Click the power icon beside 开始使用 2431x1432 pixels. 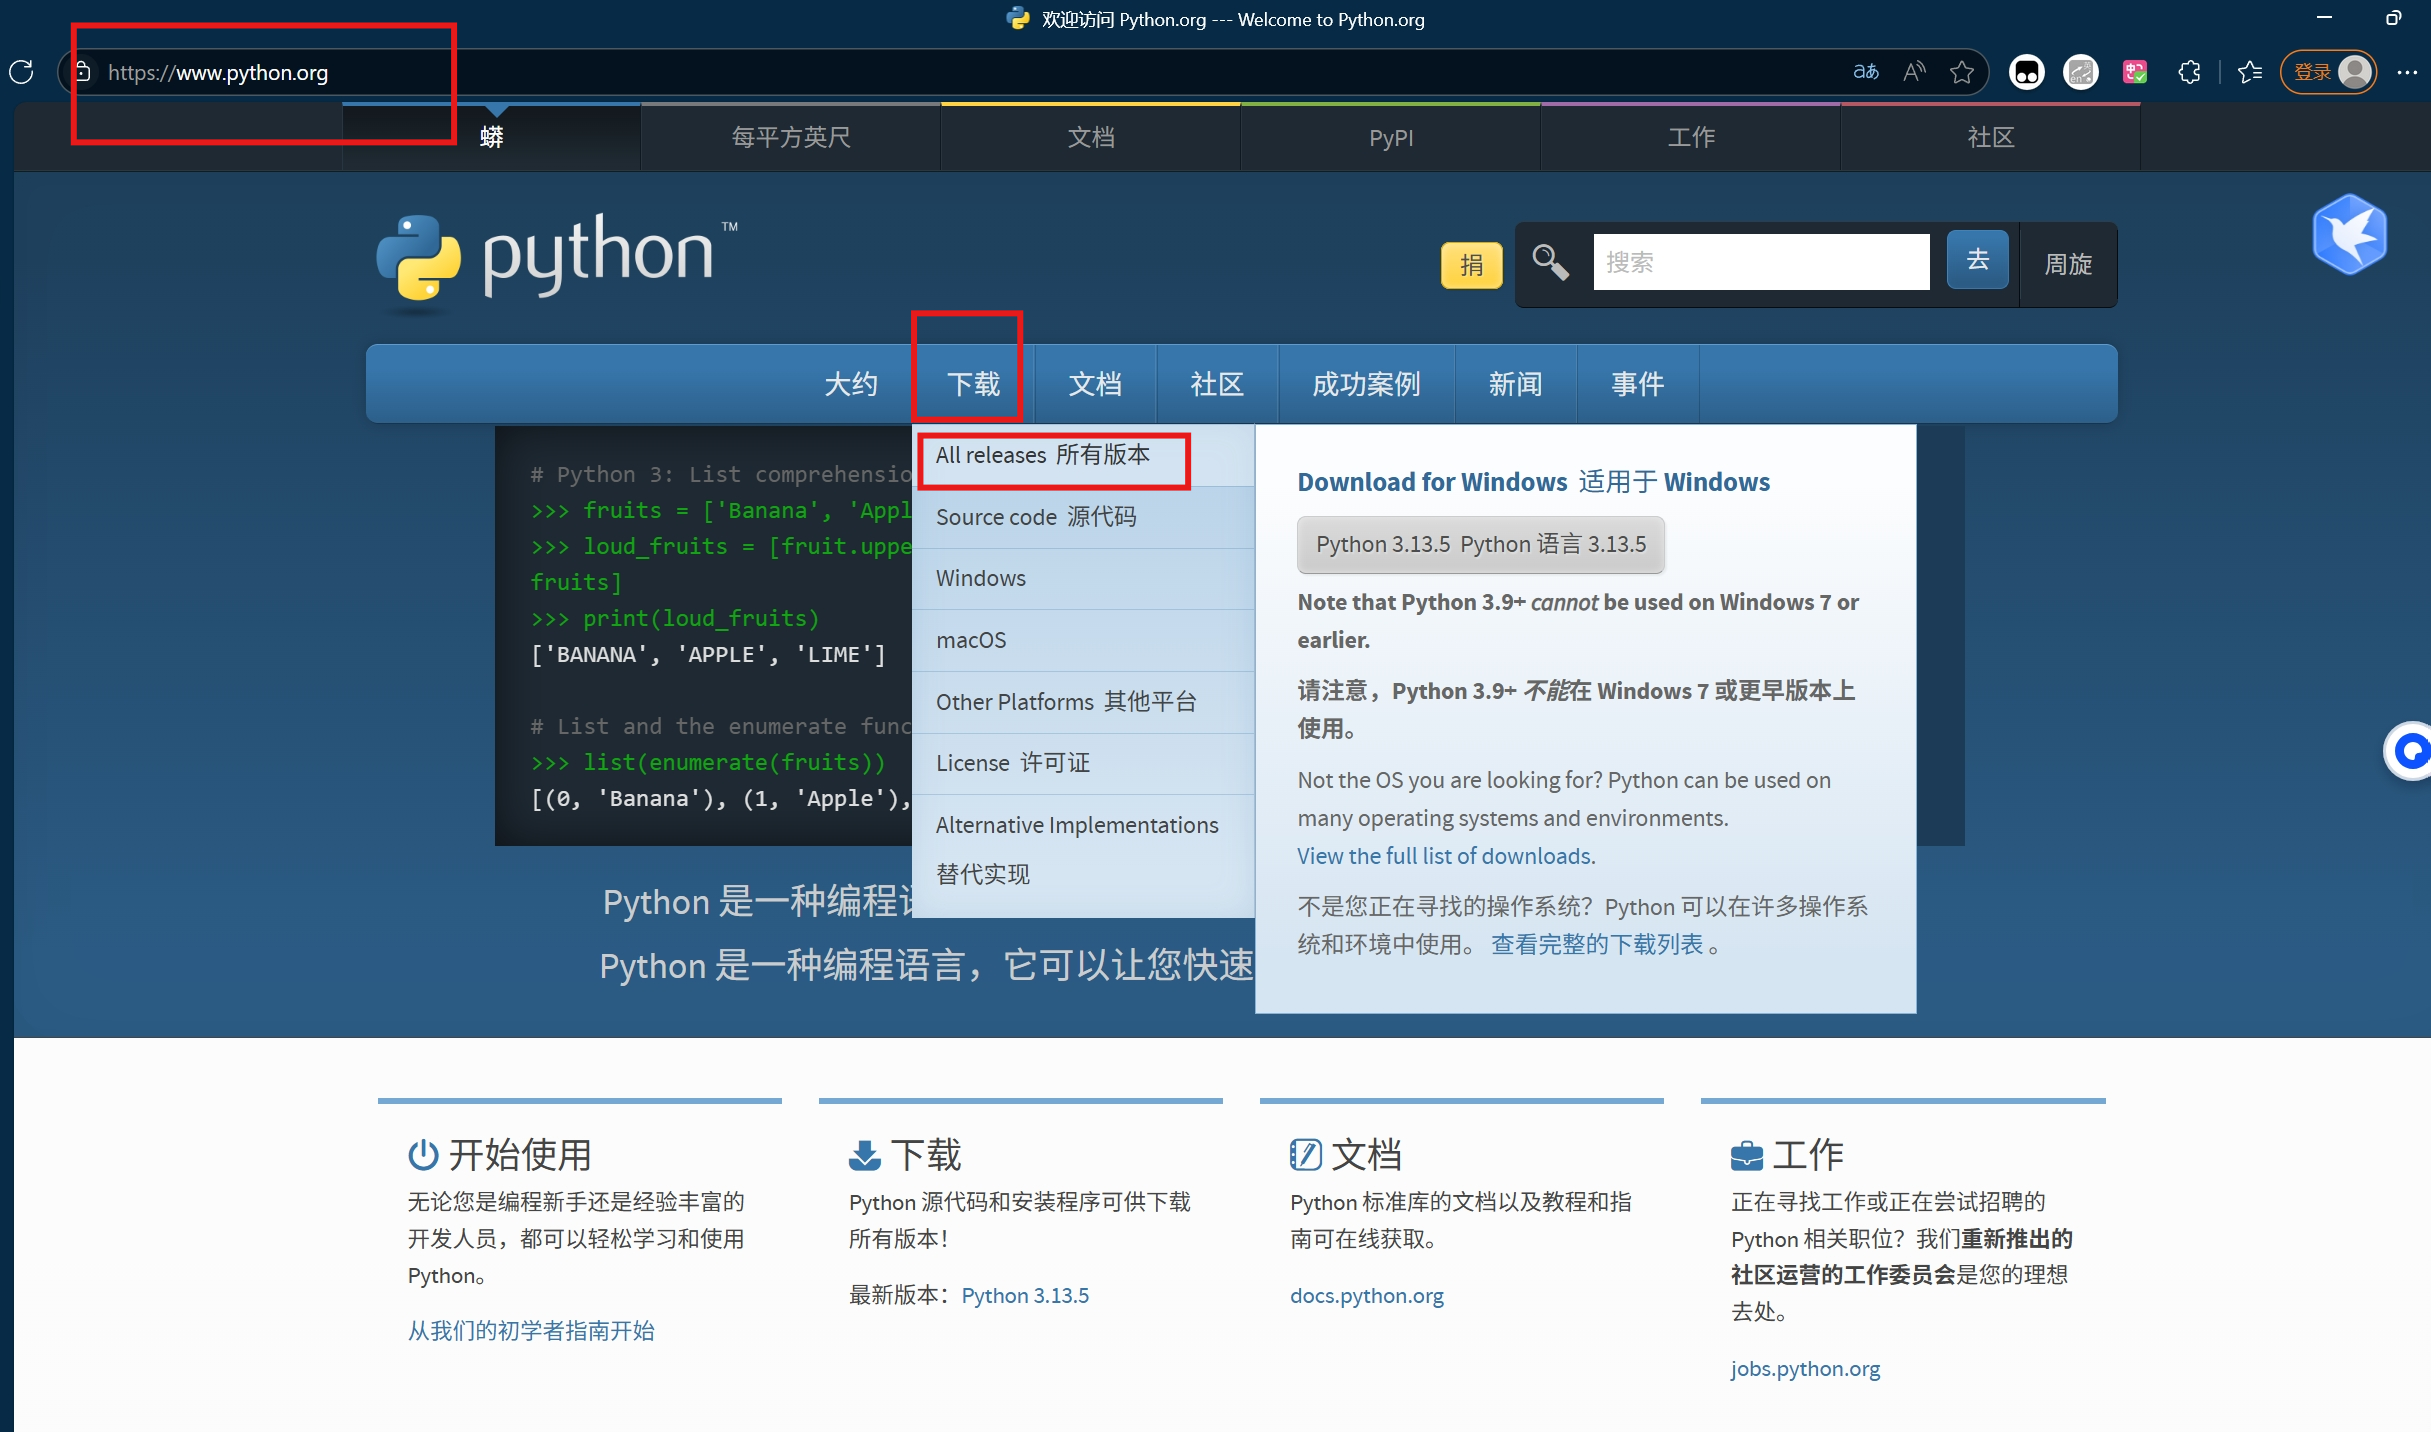423,1155
